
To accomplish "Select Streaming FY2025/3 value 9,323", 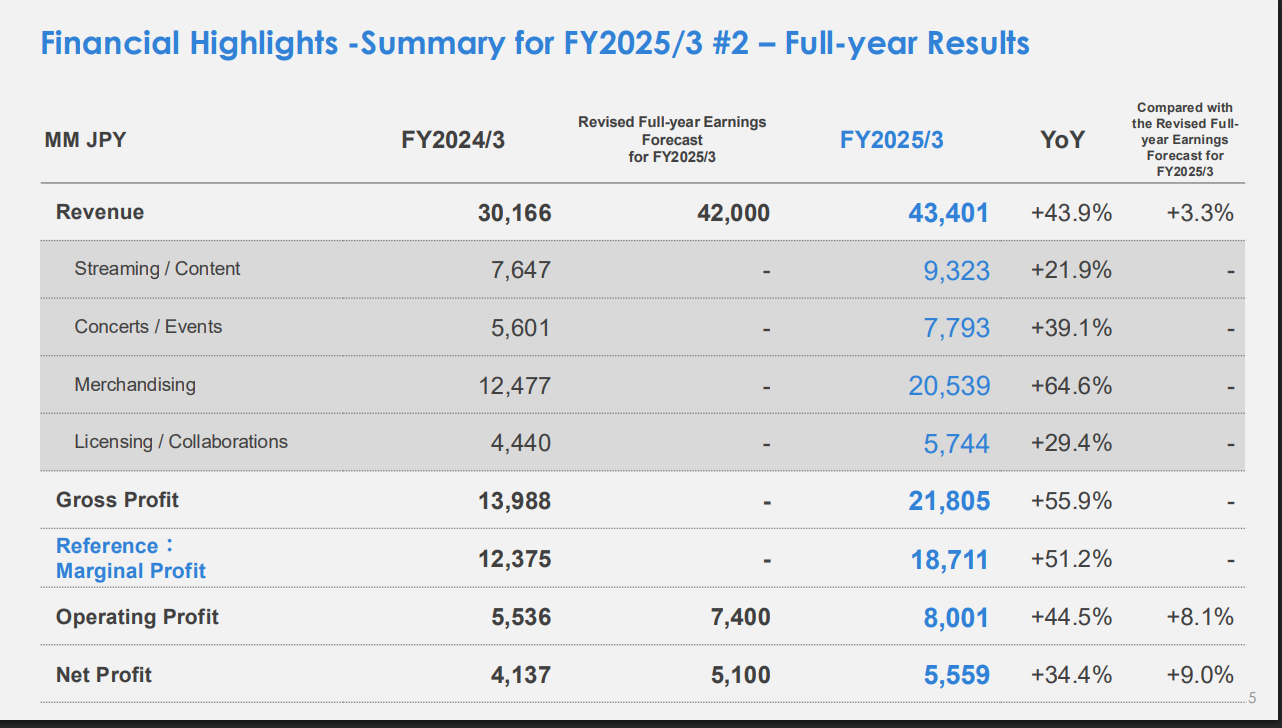I will [957, 270].
